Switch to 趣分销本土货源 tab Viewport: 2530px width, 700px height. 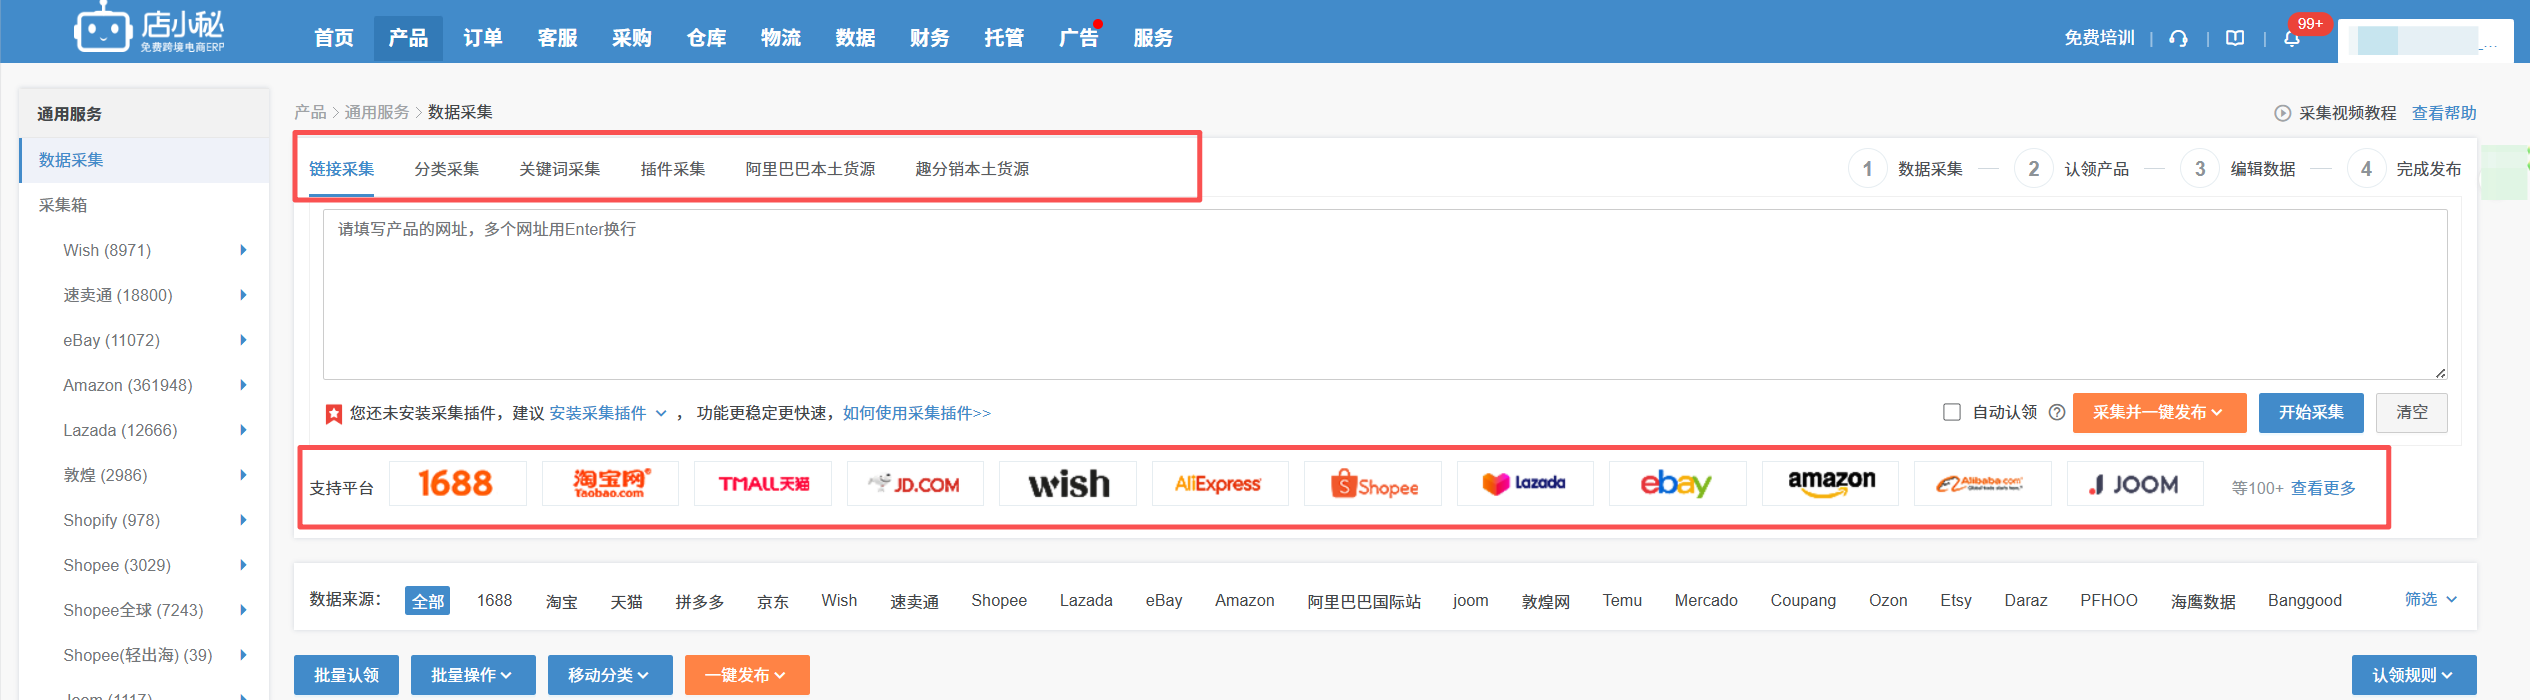point(972,169)
